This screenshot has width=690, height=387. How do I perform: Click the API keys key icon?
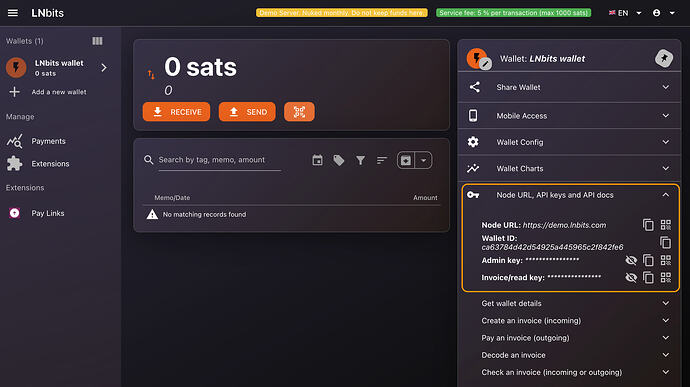pos(473,195)
